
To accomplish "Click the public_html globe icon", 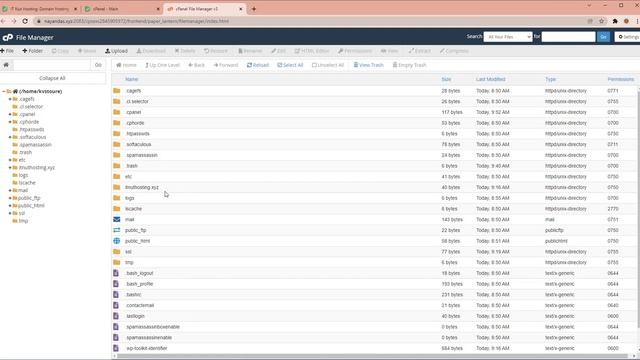I will coord(117,241).
